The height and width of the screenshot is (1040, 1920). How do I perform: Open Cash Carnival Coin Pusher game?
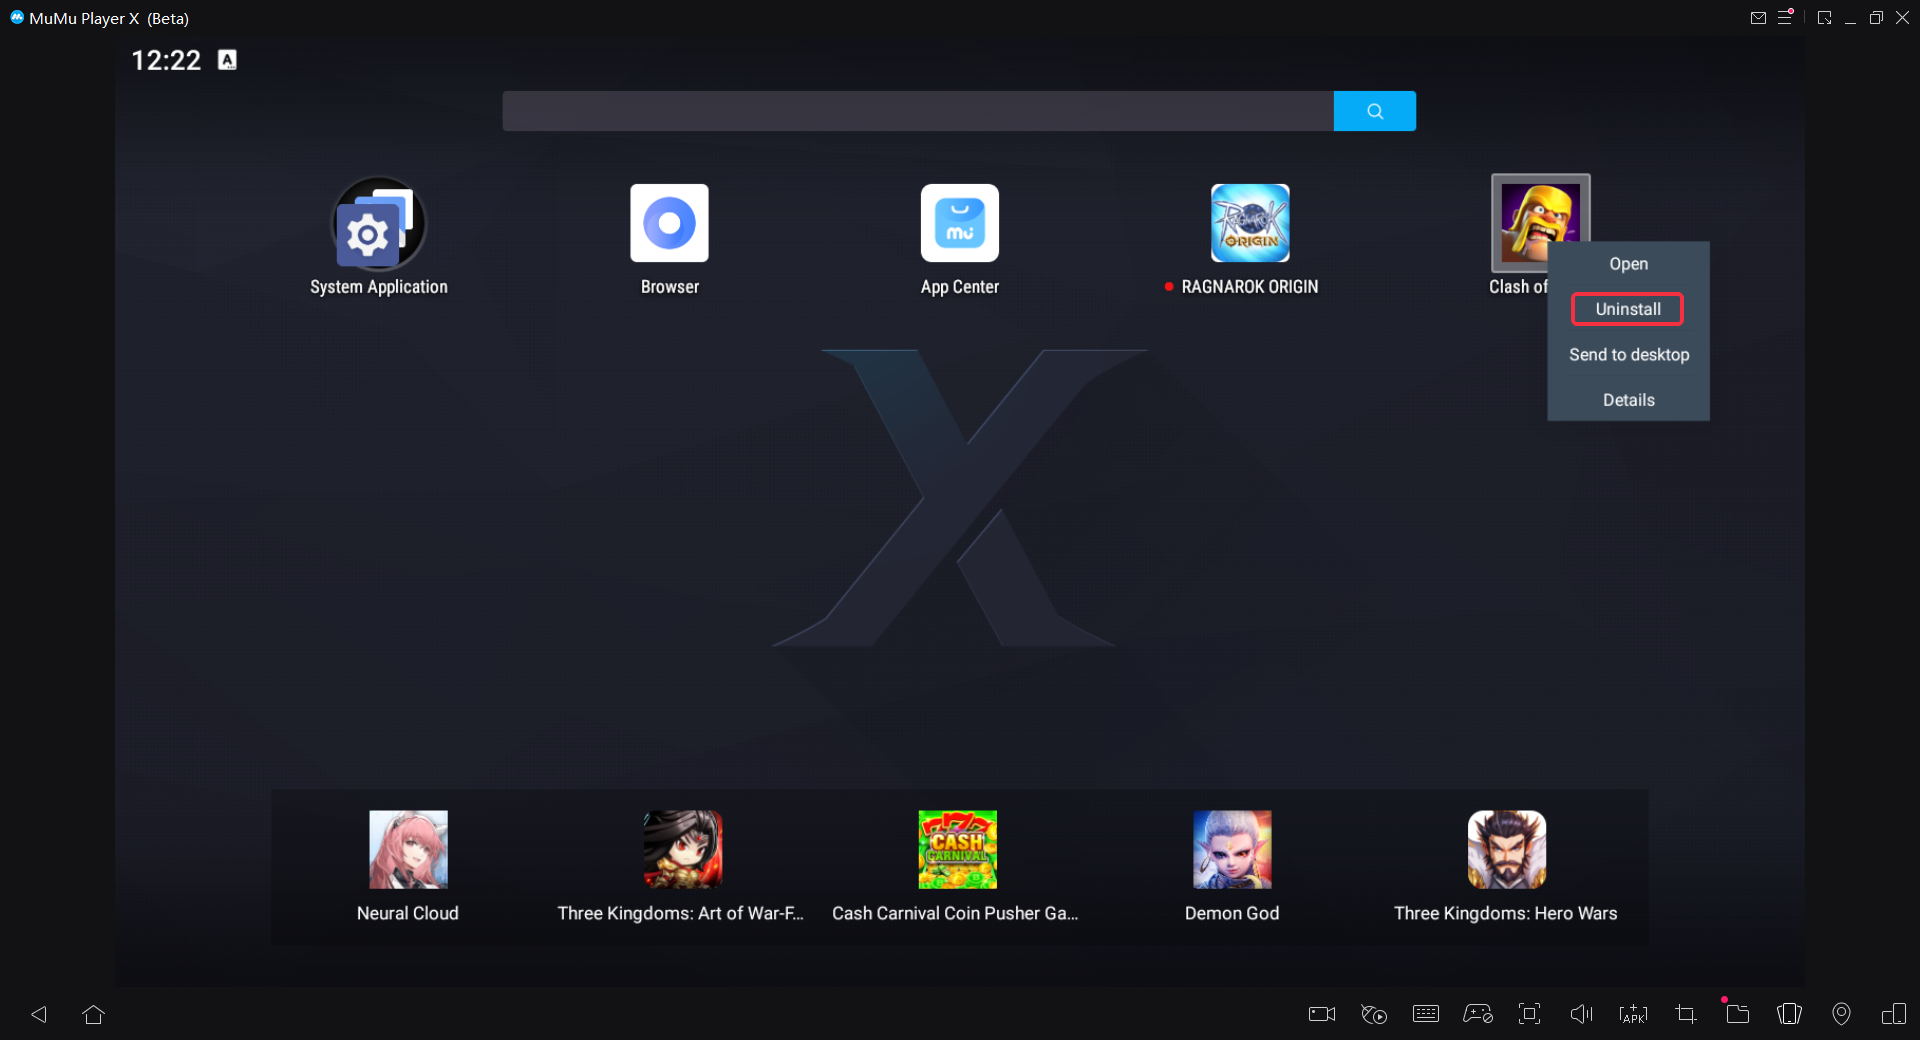coord(958,850)
